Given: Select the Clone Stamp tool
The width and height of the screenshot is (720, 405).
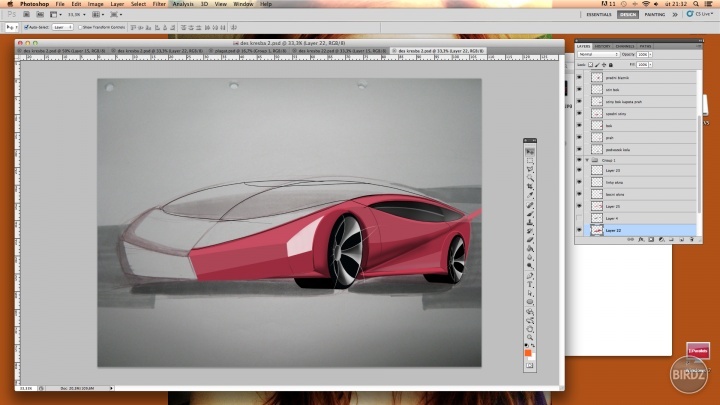Looking at the screenshot, I should [530, 223].
